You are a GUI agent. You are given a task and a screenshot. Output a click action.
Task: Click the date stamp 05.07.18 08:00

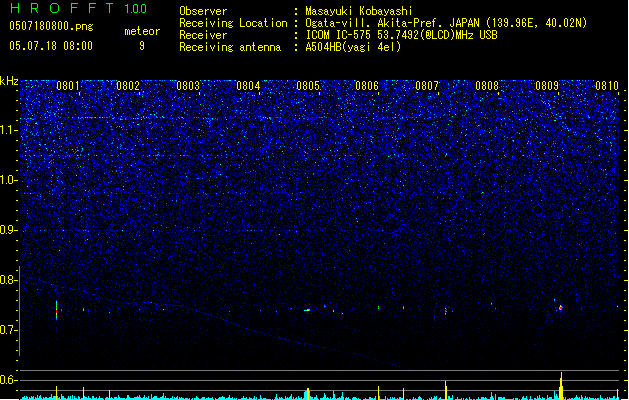[51, 46]
